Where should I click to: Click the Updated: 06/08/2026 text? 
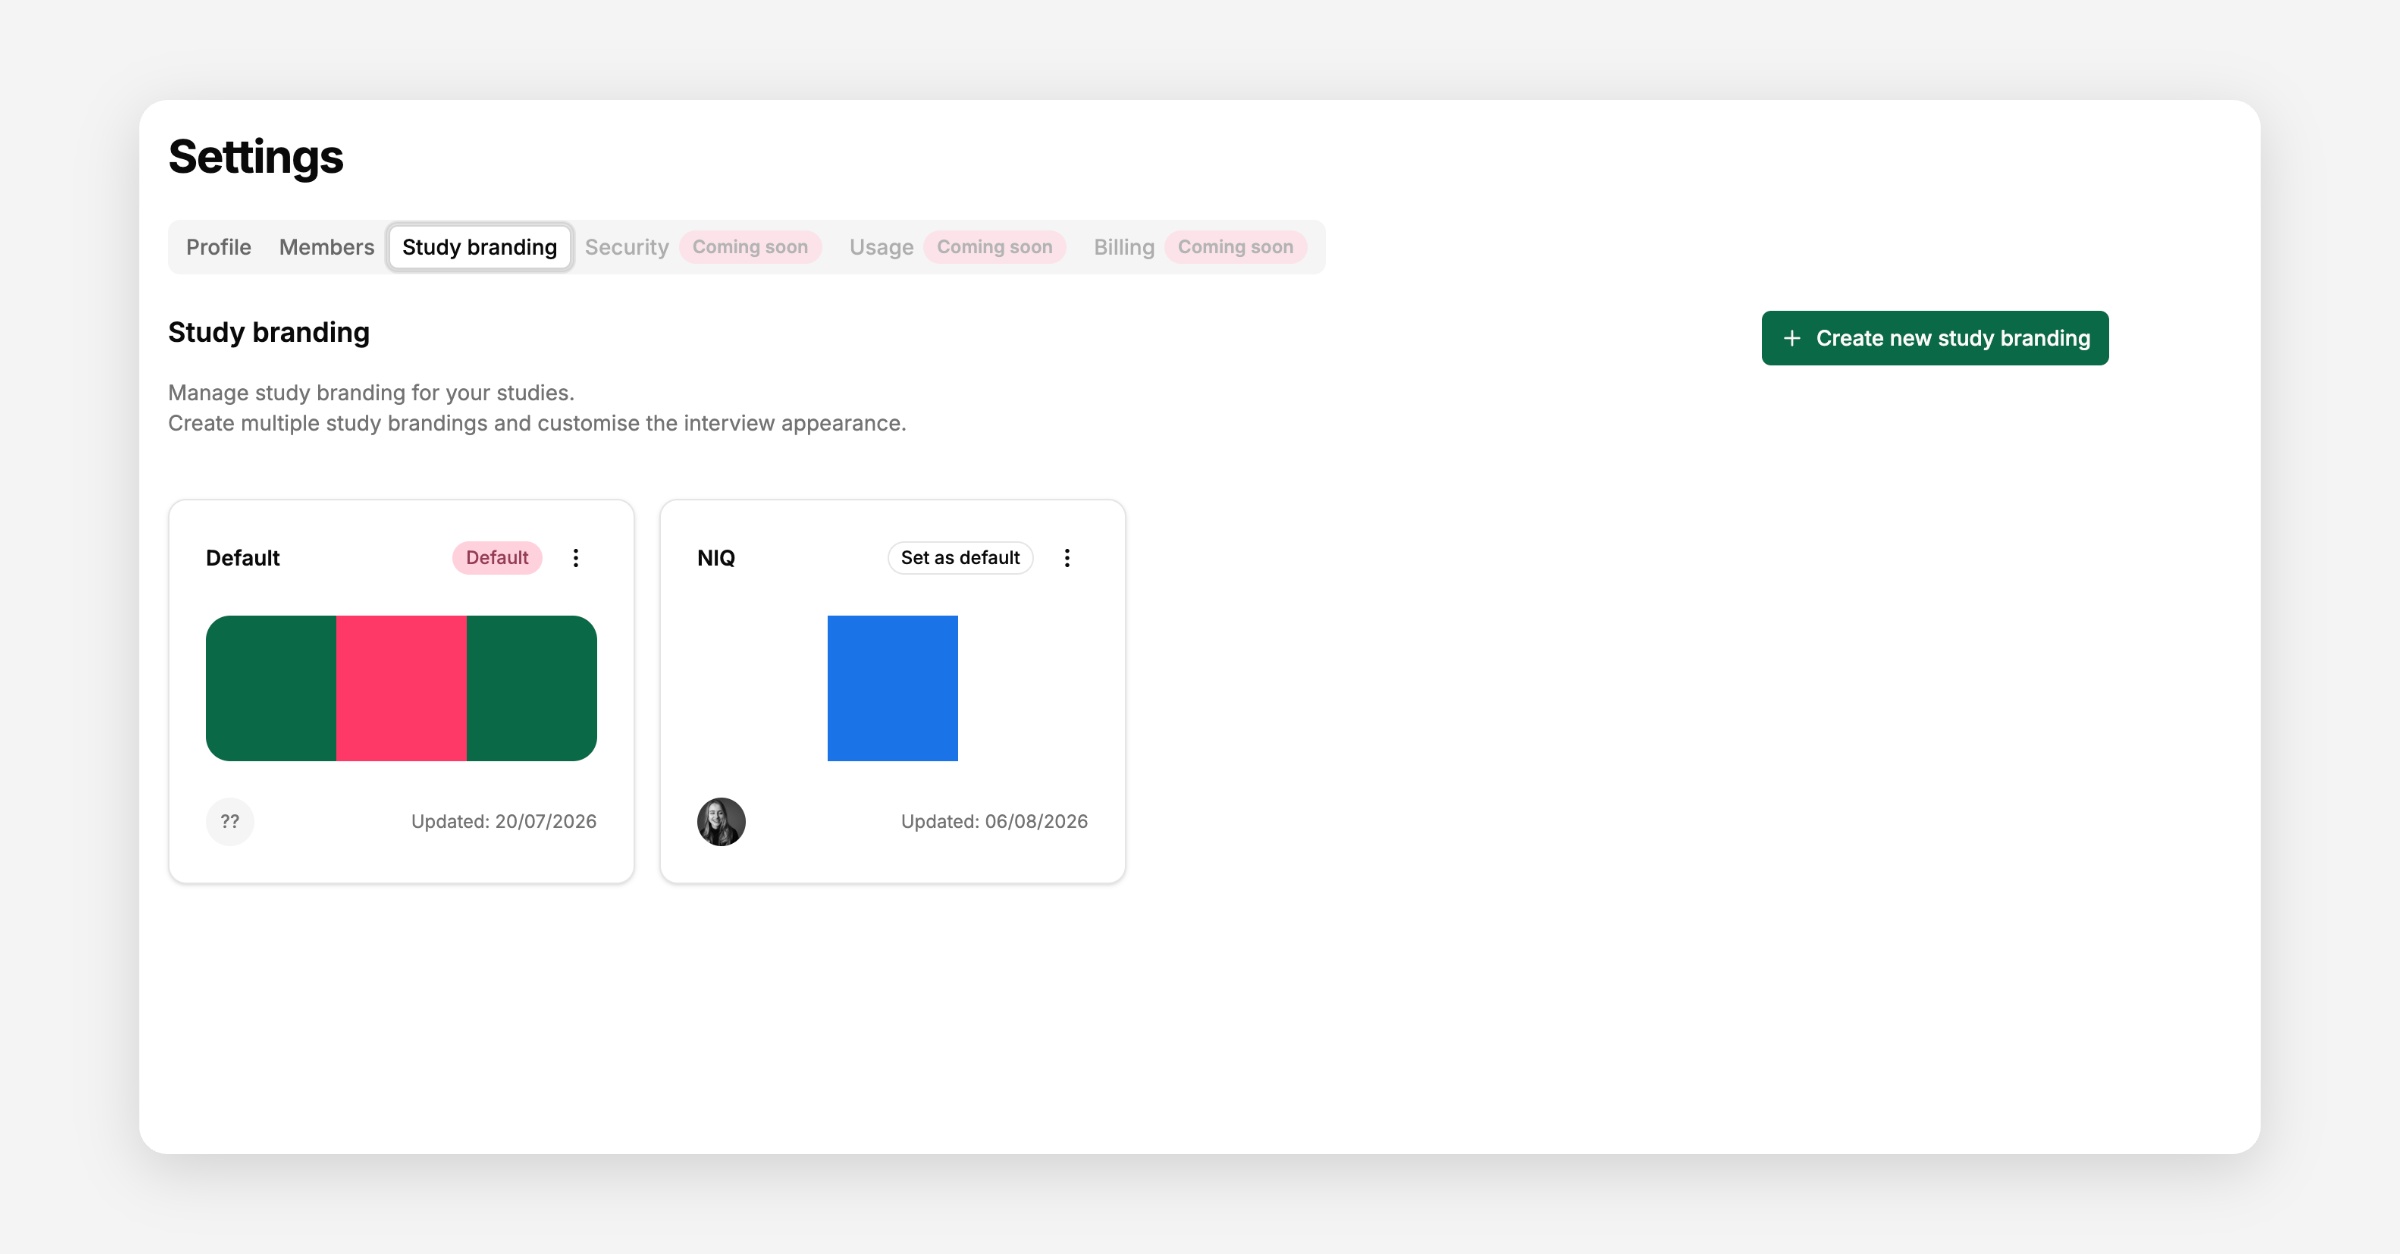tap(994, 821)
